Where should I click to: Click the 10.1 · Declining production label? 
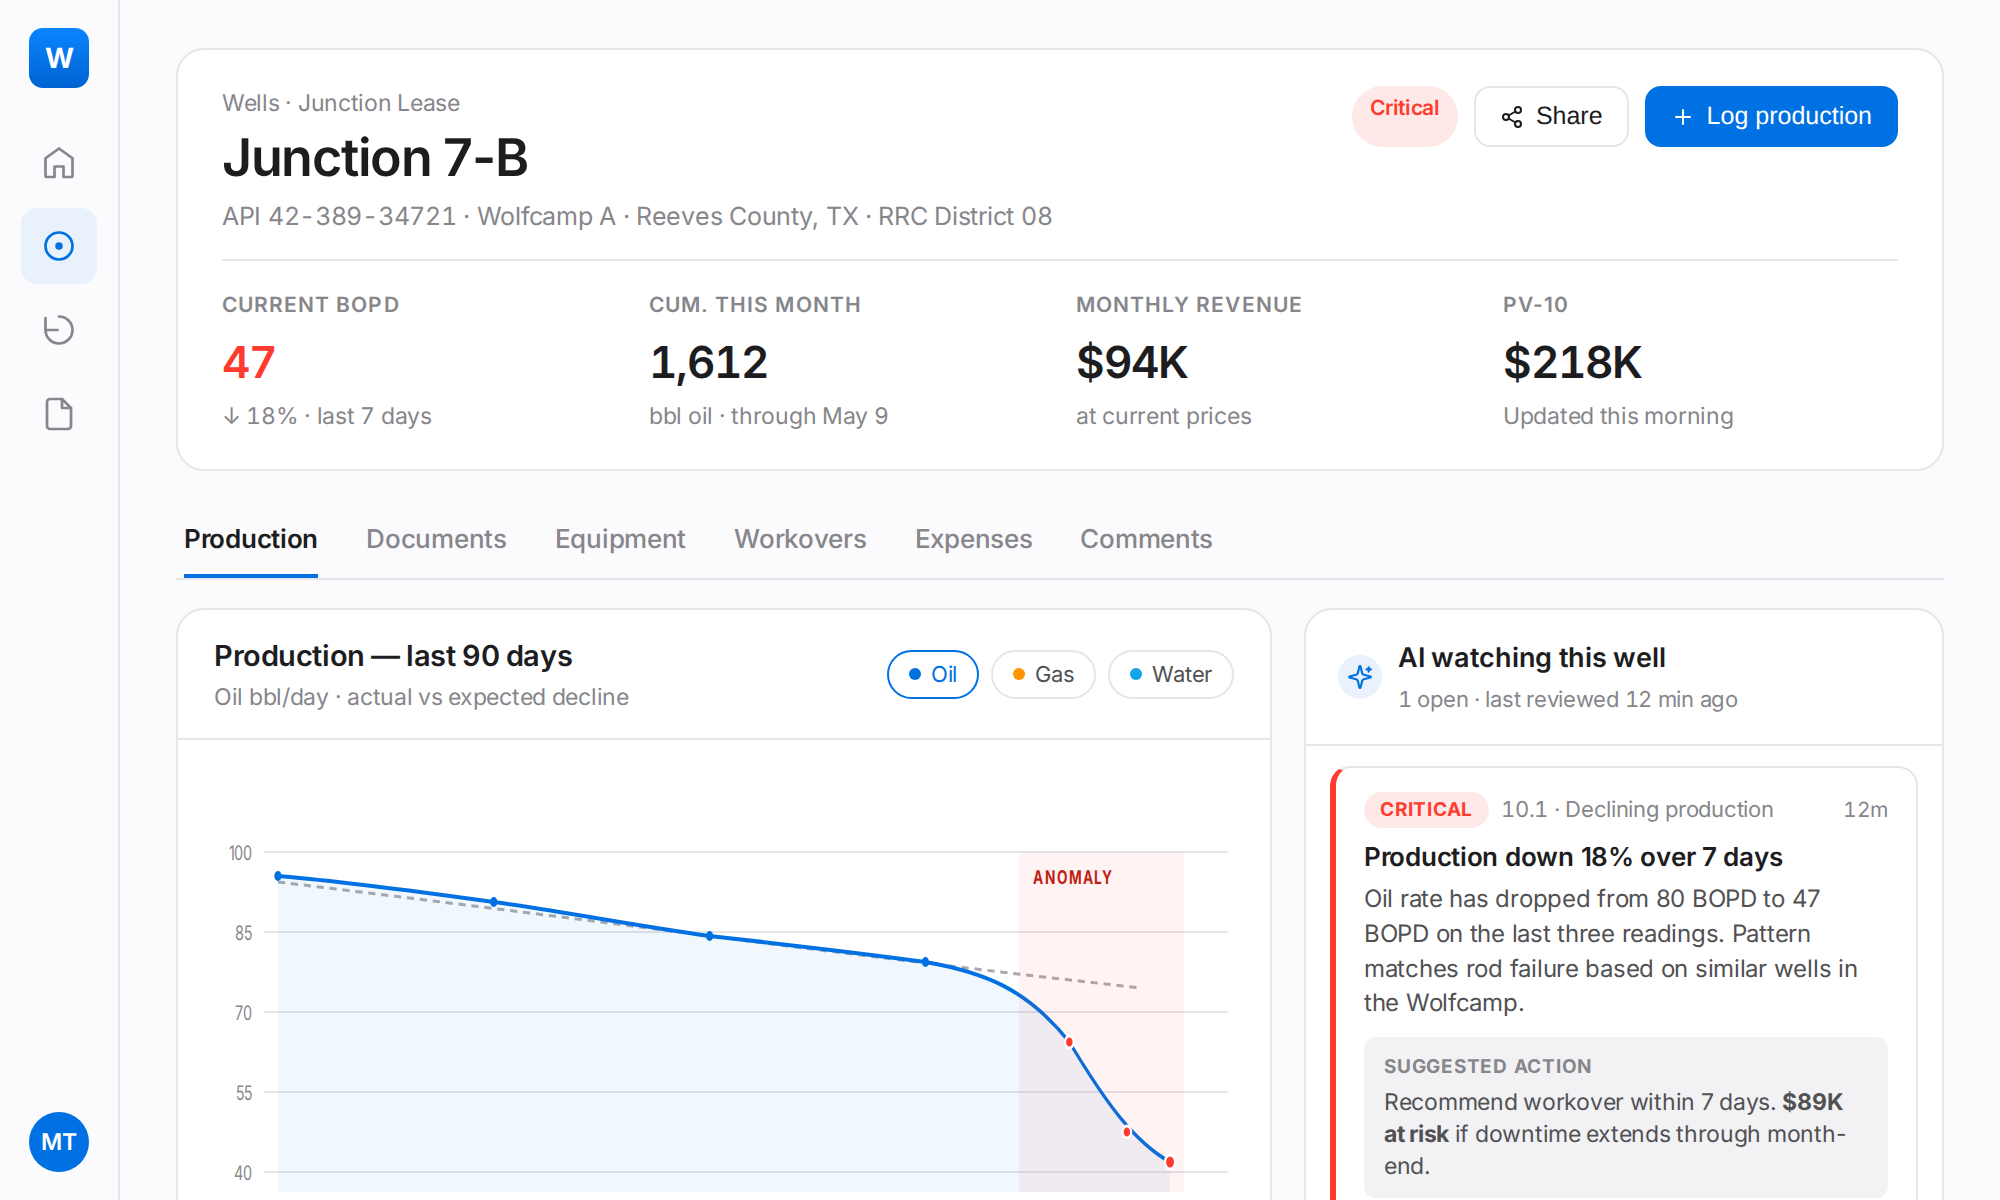(1637, 809)
